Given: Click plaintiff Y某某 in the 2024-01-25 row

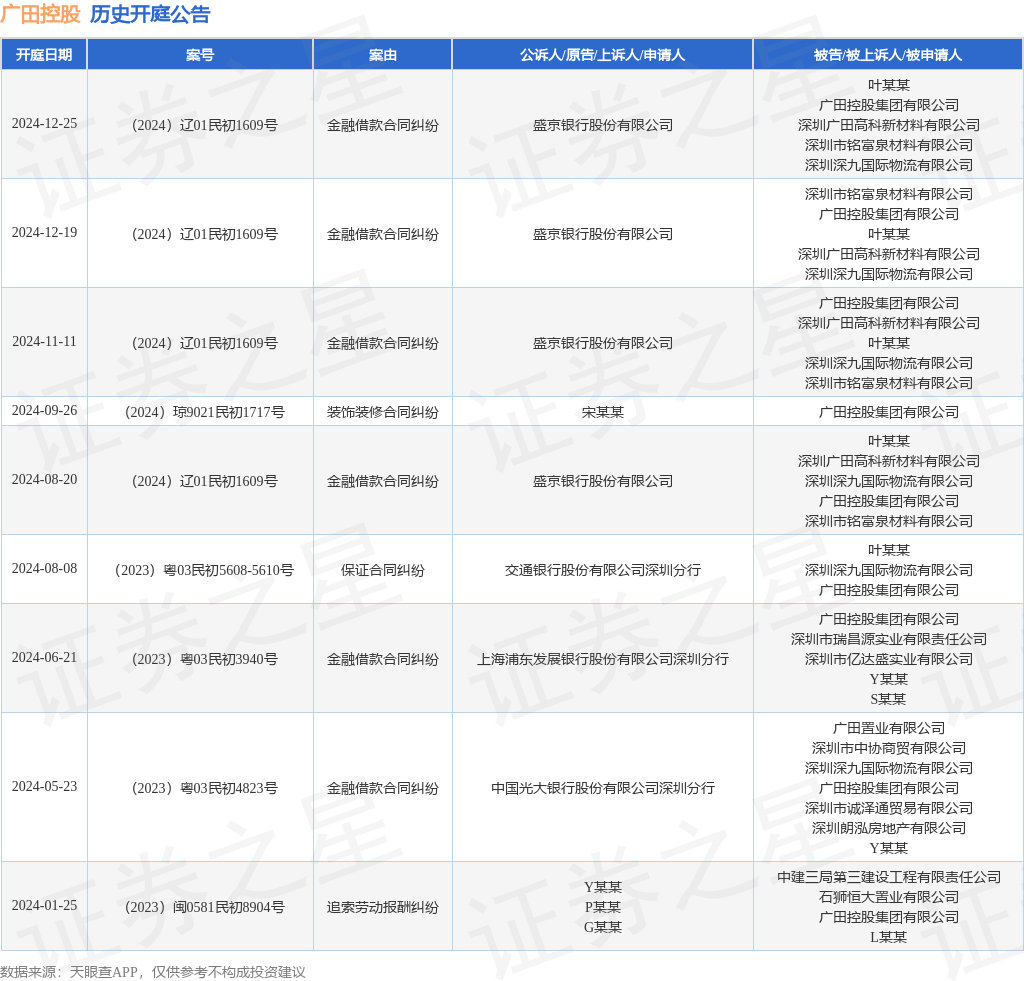Looking at the screenshot, I should coord(603,887).
